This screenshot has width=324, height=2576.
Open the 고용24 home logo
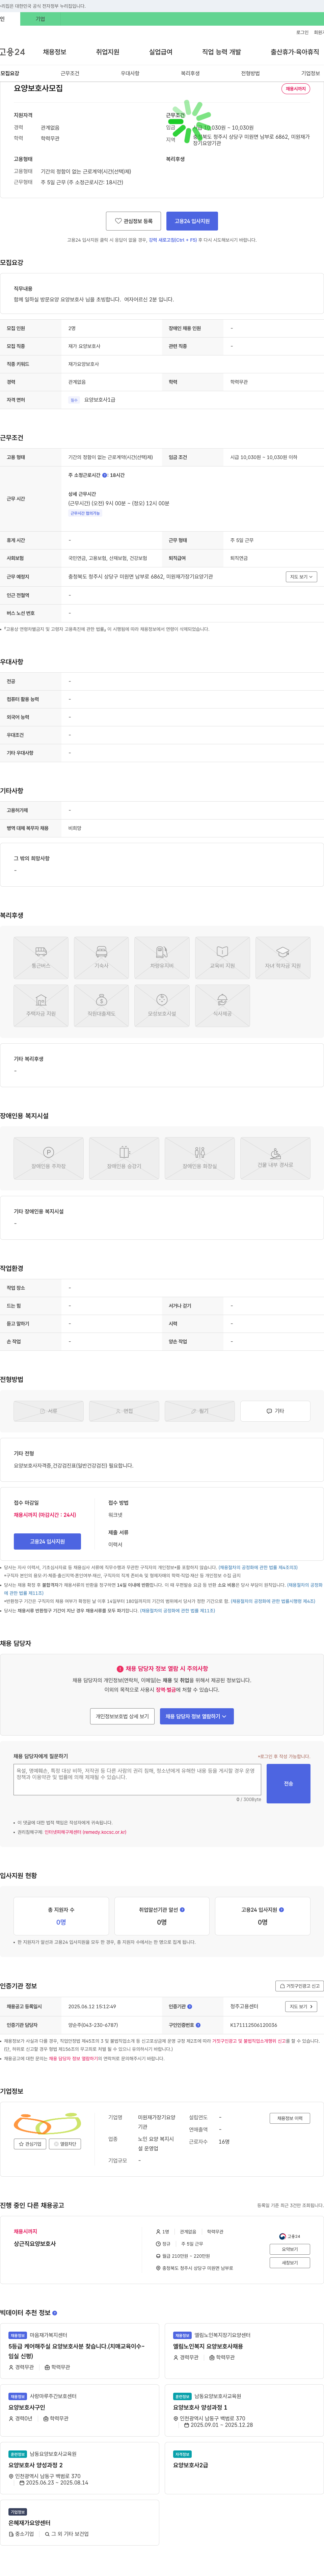(12, 52)
